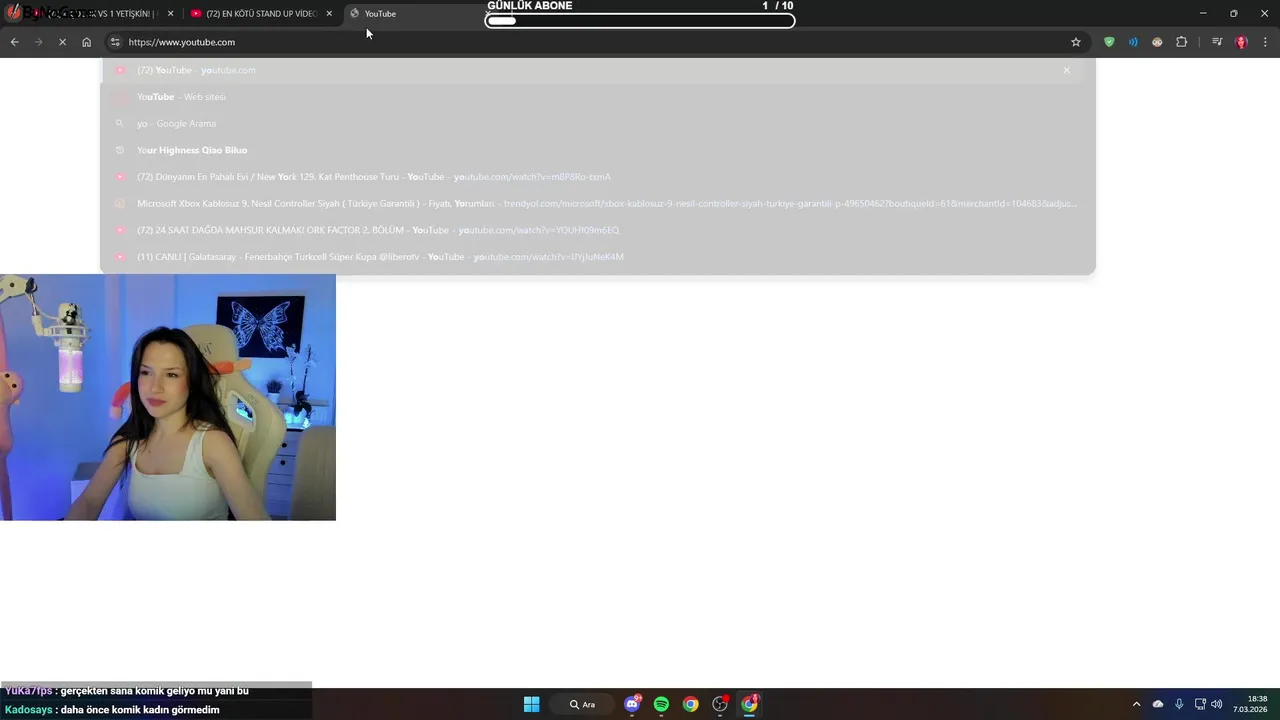Screen dimensions: 1280x720
Task: Open the monkey face extension
Action: (x=1157, y=42)
